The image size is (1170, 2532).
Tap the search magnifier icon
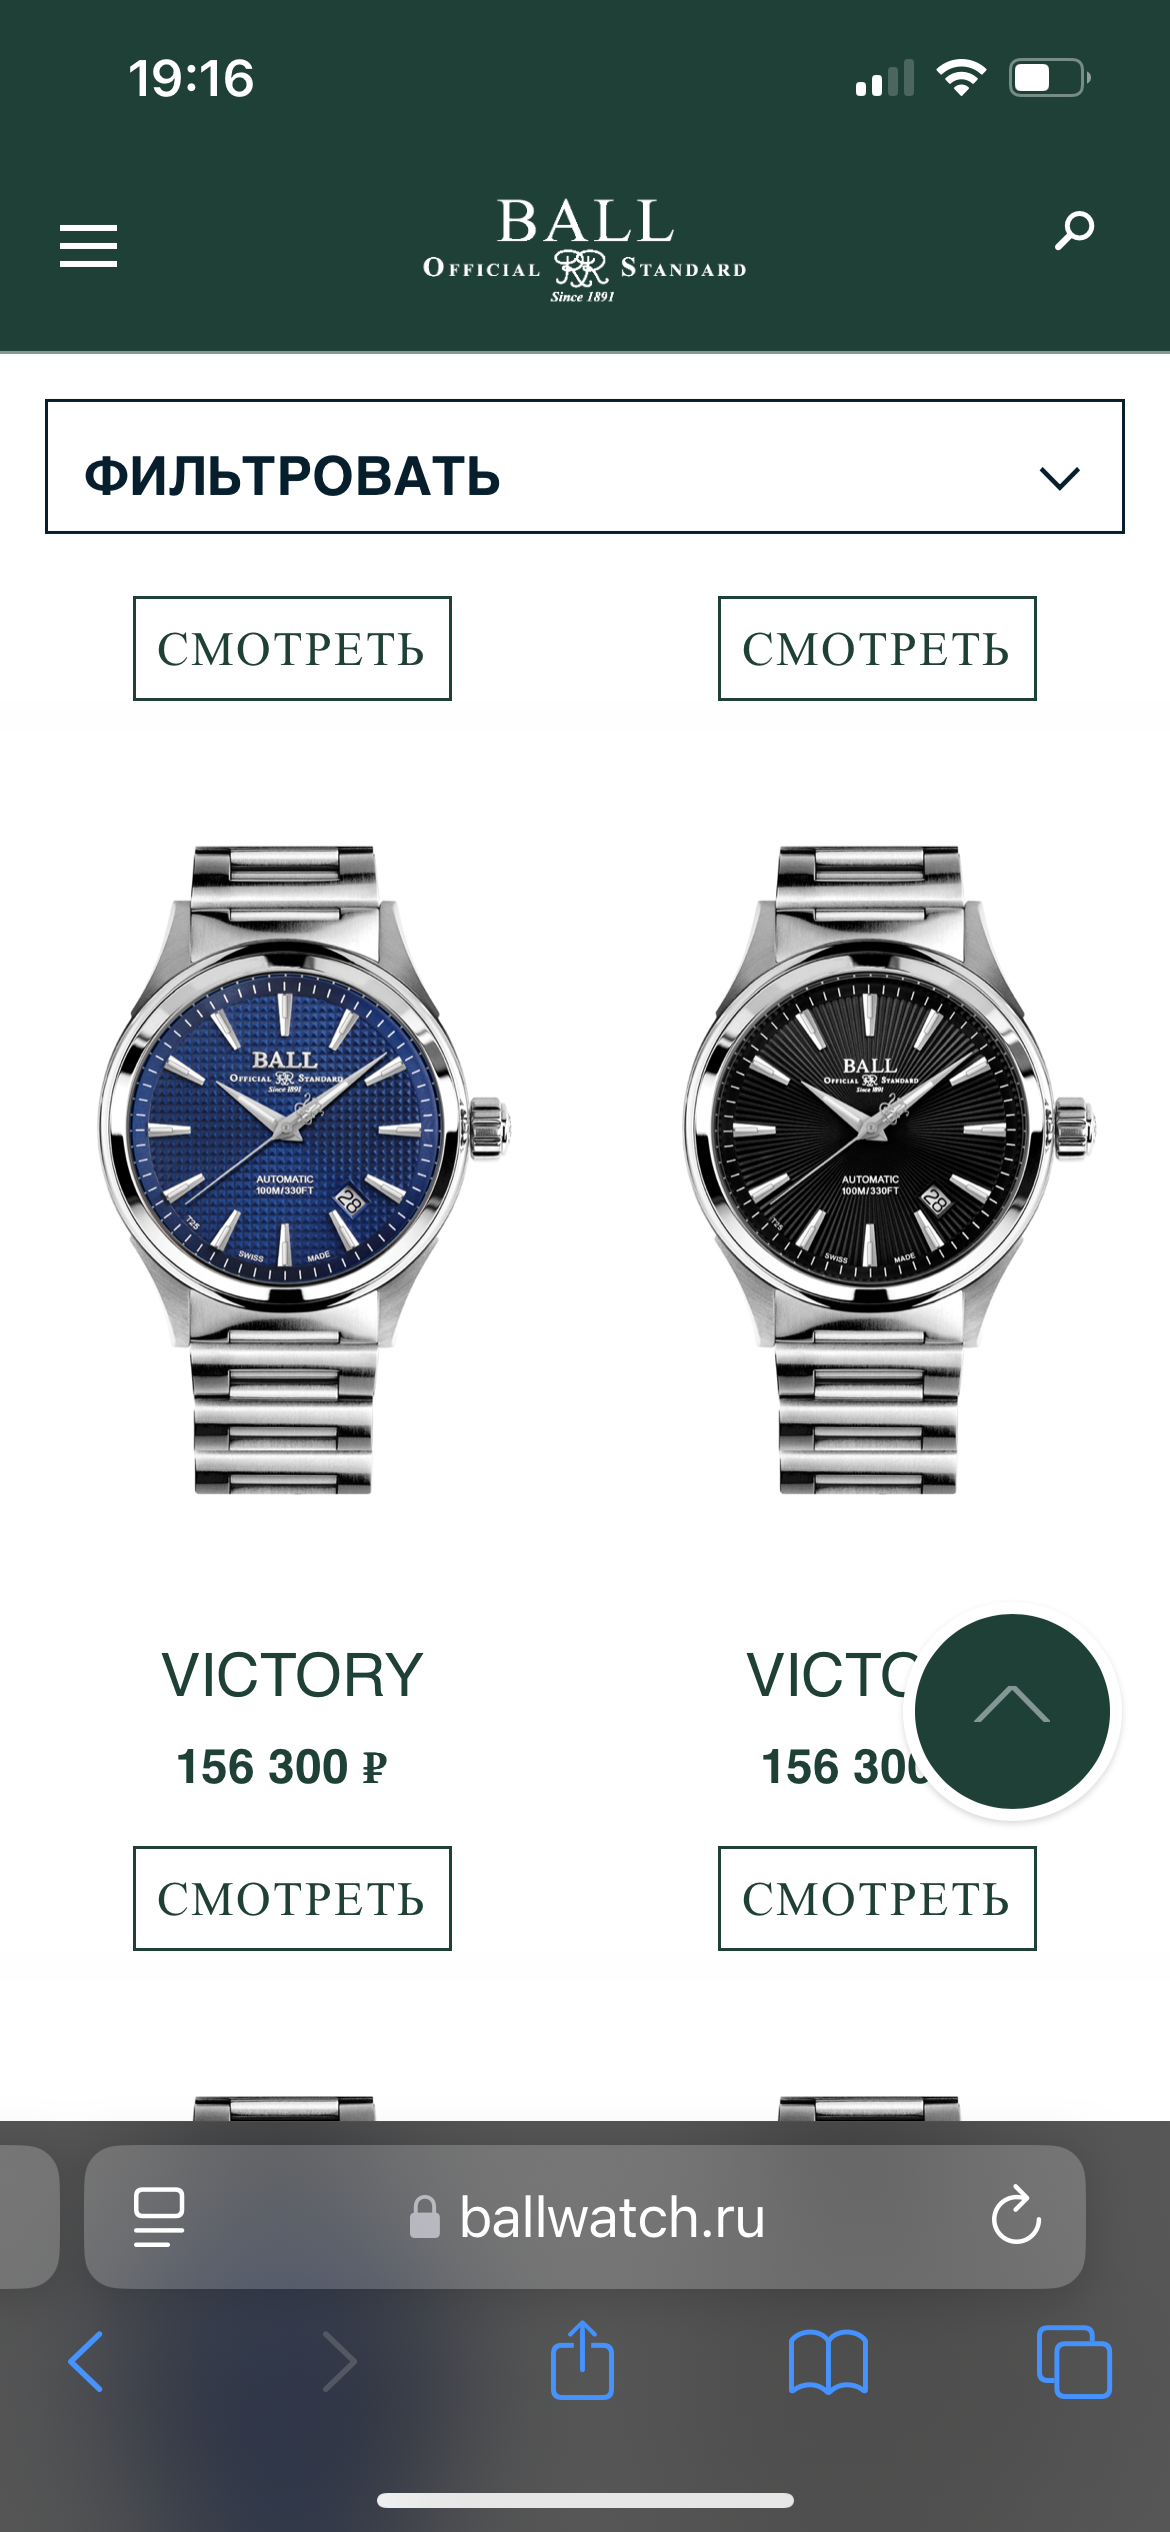click(x=1074, y=231)
